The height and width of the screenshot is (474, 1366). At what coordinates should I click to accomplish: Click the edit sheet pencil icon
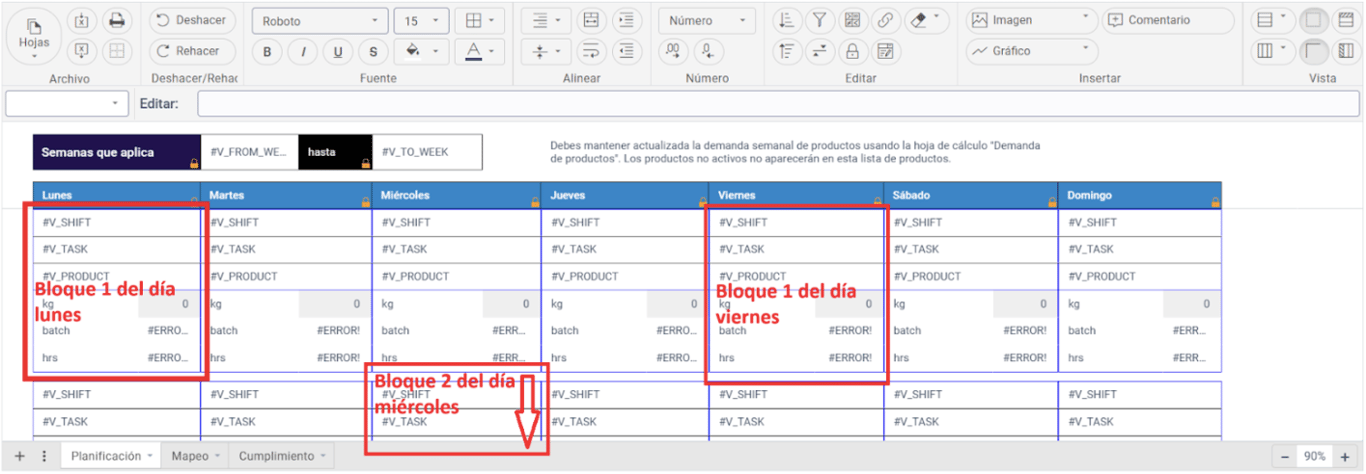point(885,51)
